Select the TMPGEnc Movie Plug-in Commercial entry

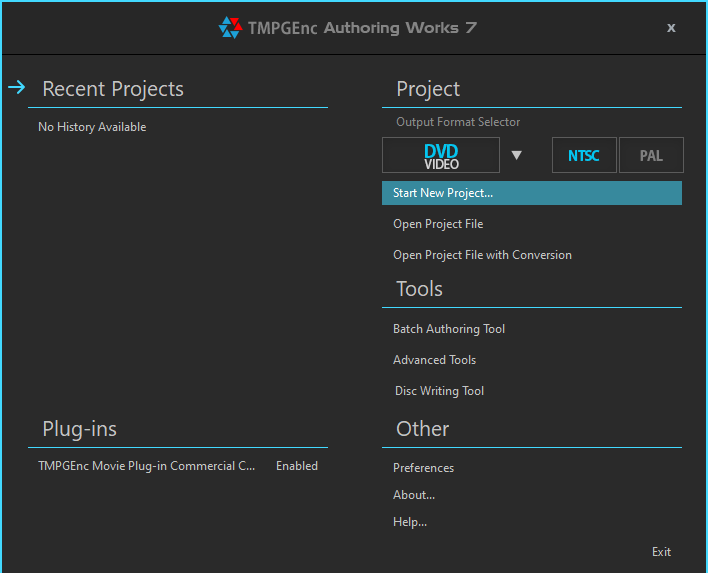pos(147,466)
